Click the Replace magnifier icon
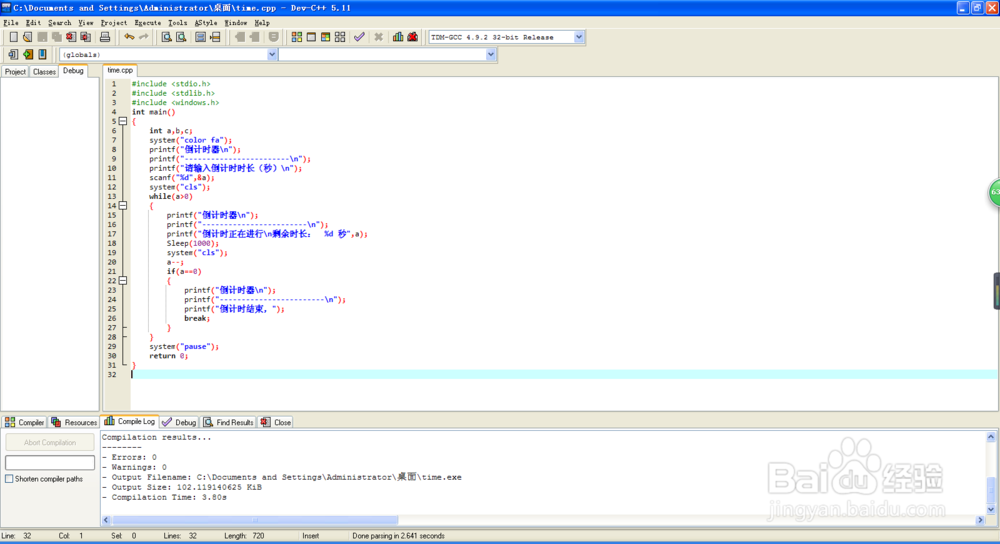Viewport: 1000px width, 544px height. [x=181, y=37]
